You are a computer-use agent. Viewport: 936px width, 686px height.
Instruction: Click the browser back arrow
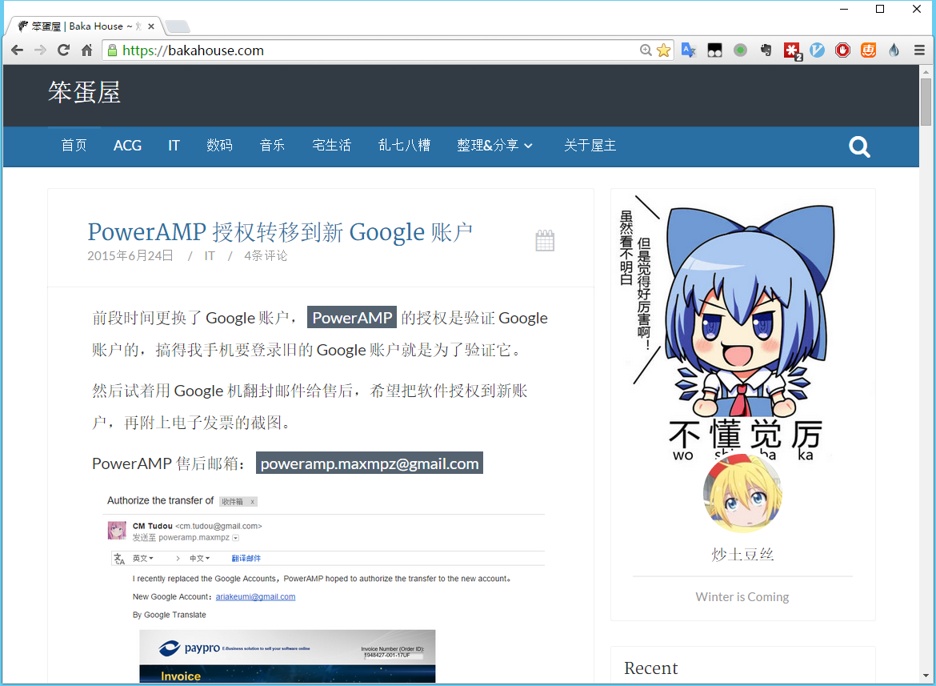click(x=17, y=50)
